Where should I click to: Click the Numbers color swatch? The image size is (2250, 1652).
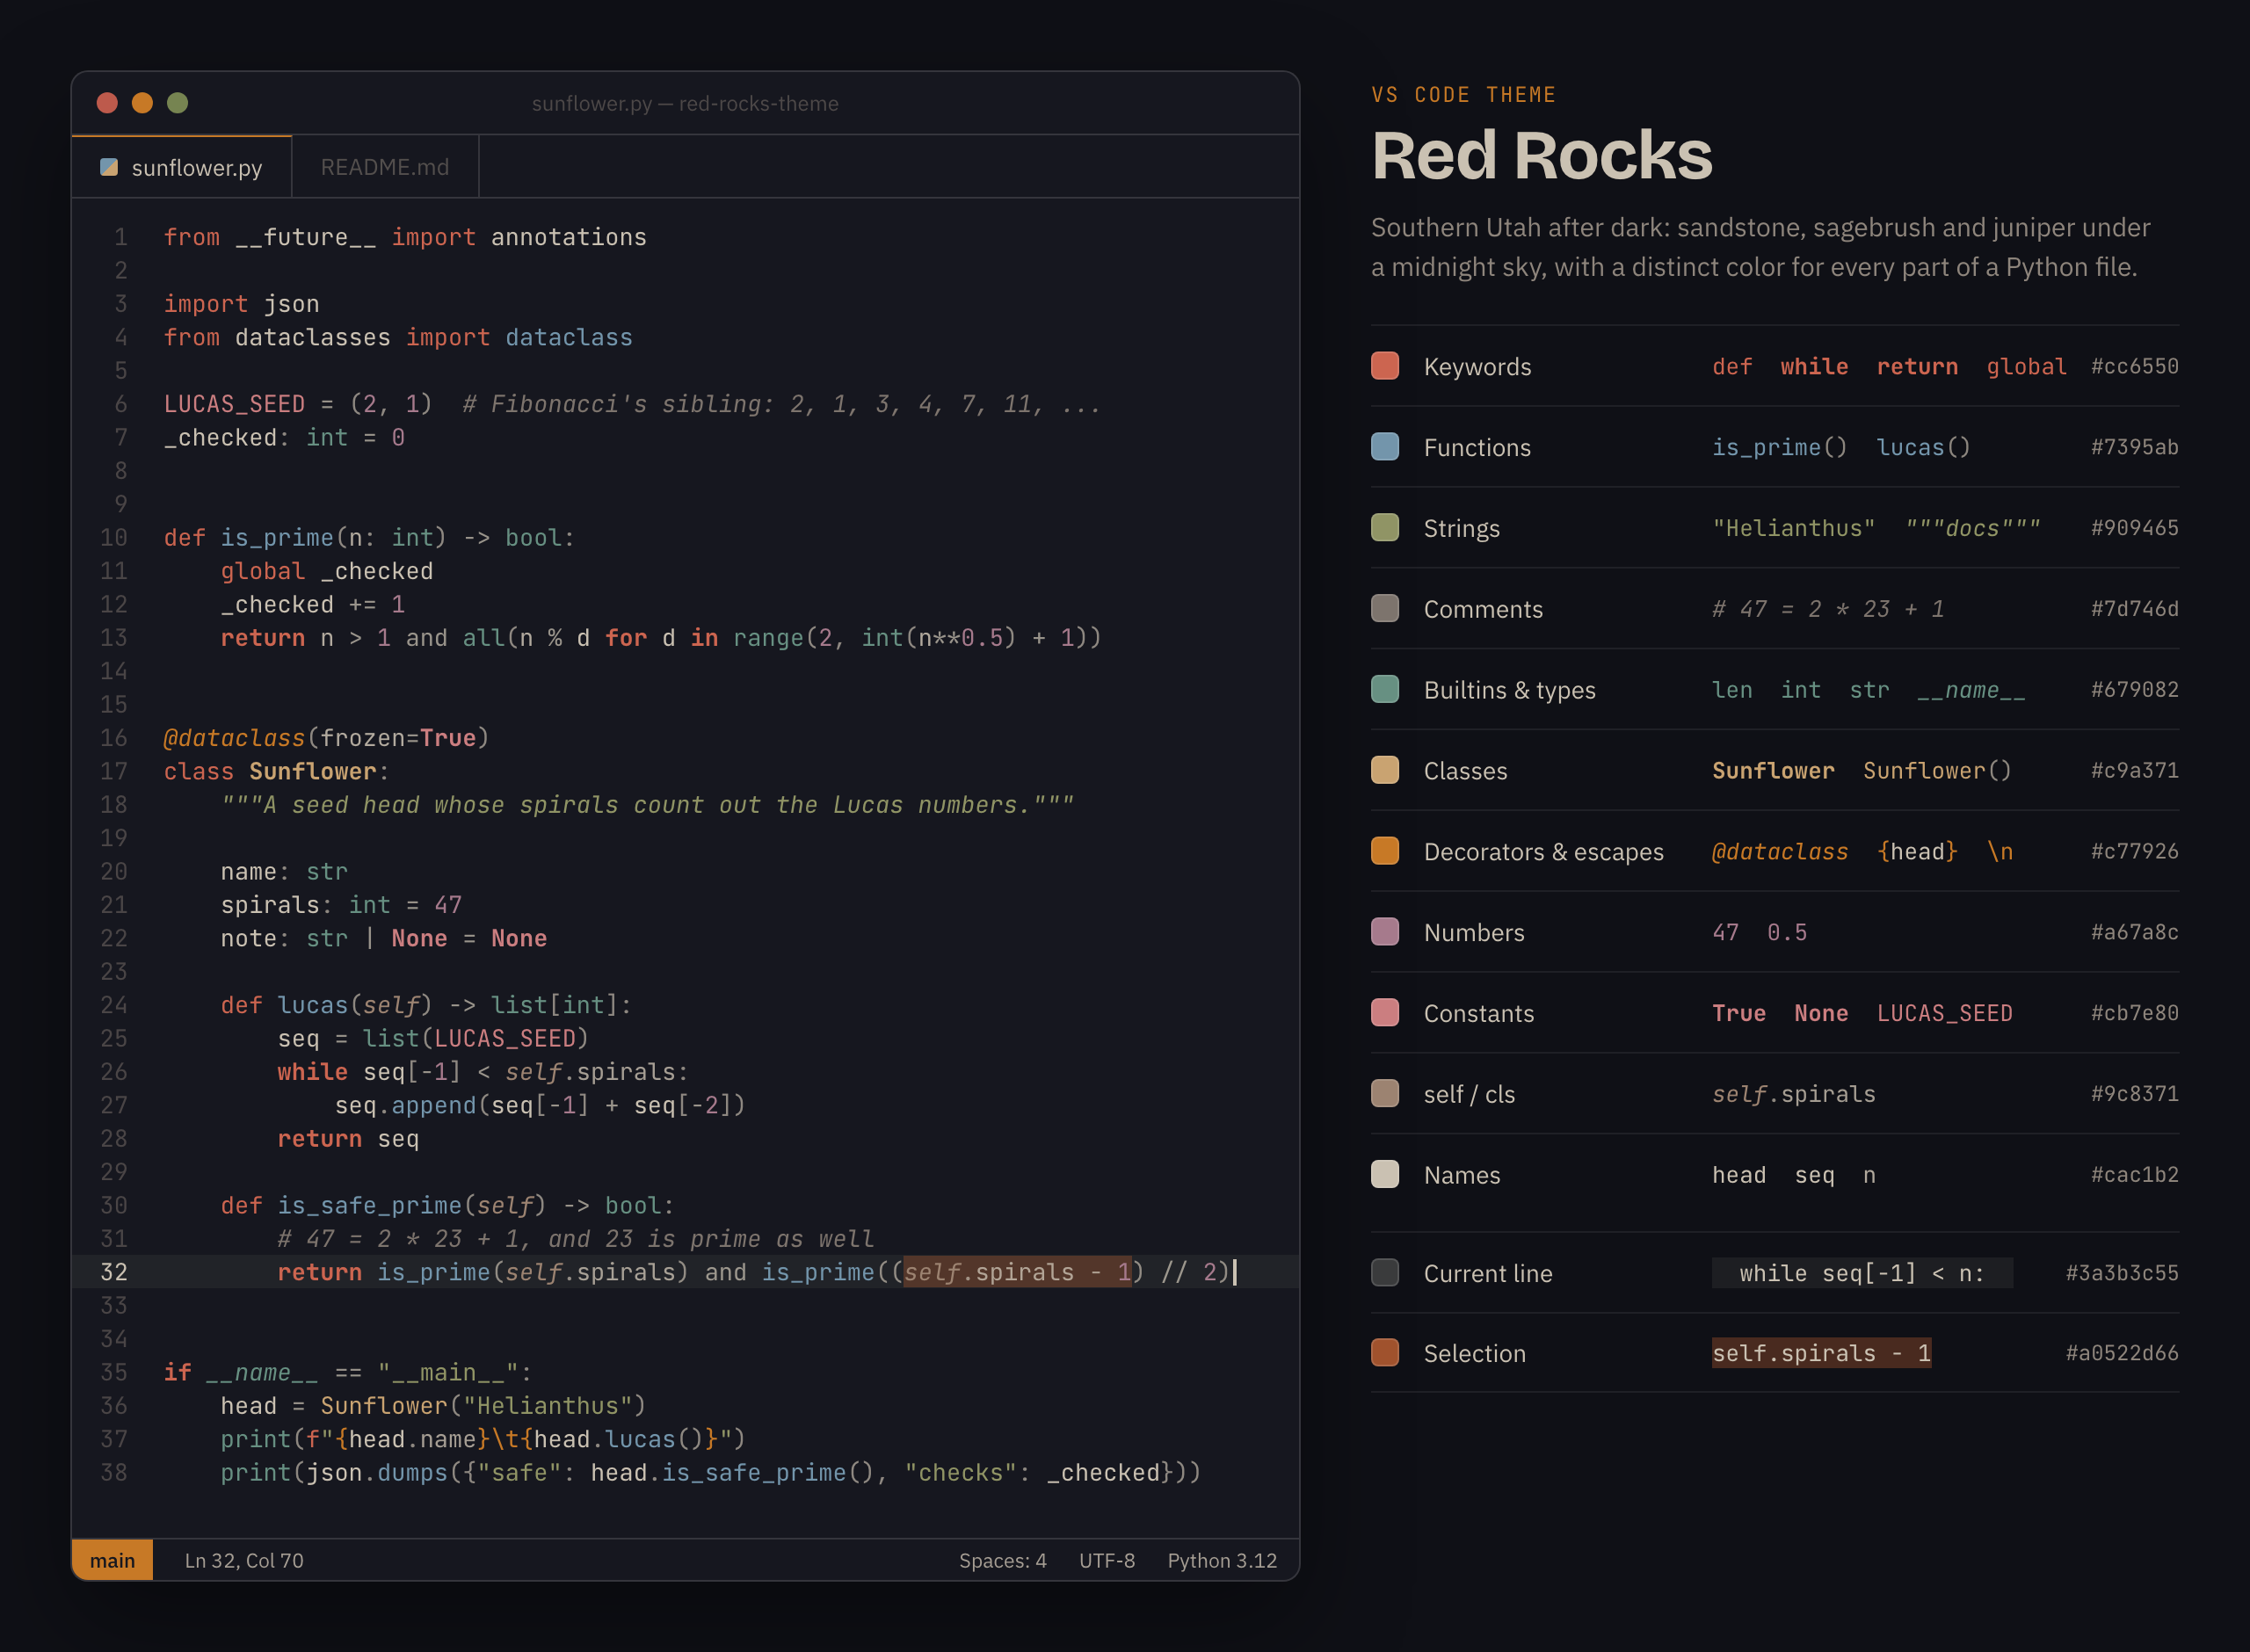click(1385, 932)
